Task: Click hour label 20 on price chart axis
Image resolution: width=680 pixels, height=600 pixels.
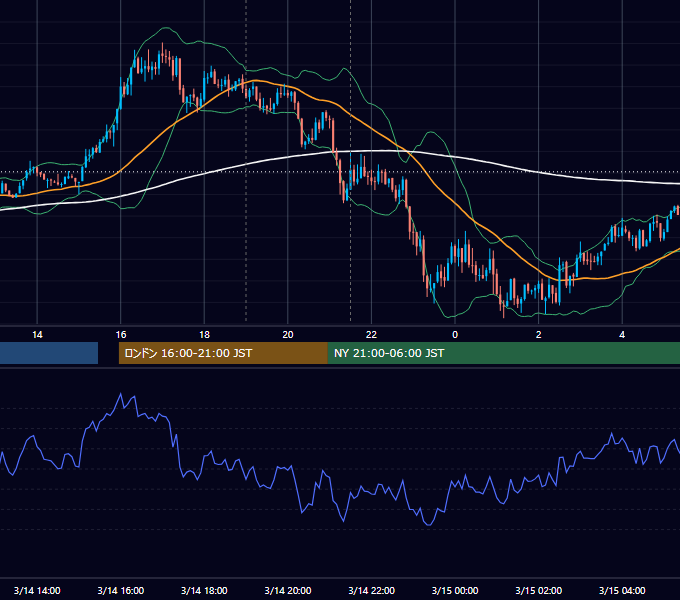Action: pos(288,335)
